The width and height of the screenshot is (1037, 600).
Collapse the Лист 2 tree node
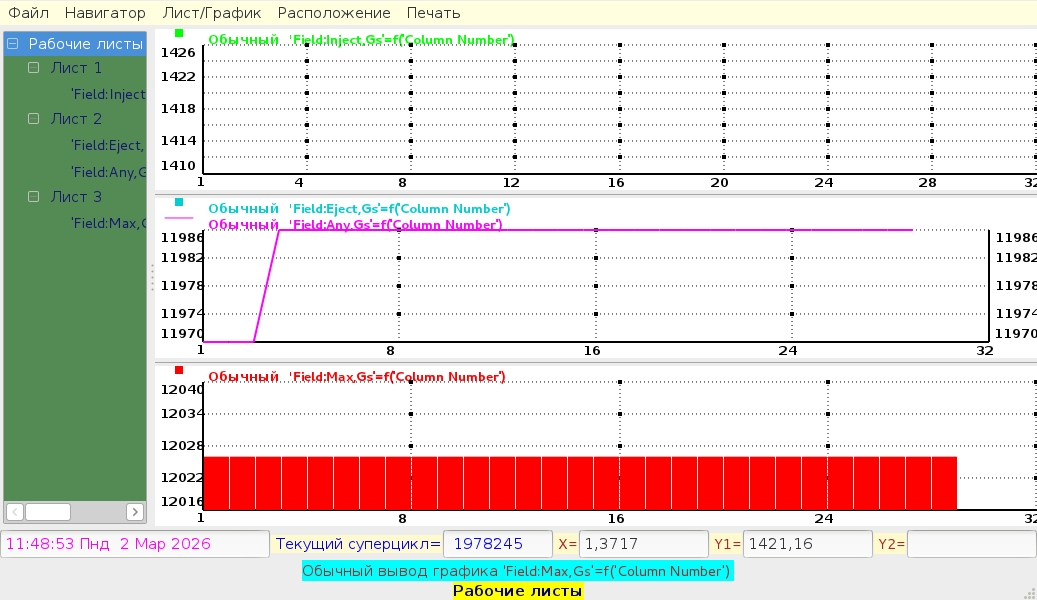click(x=34, y=118)
